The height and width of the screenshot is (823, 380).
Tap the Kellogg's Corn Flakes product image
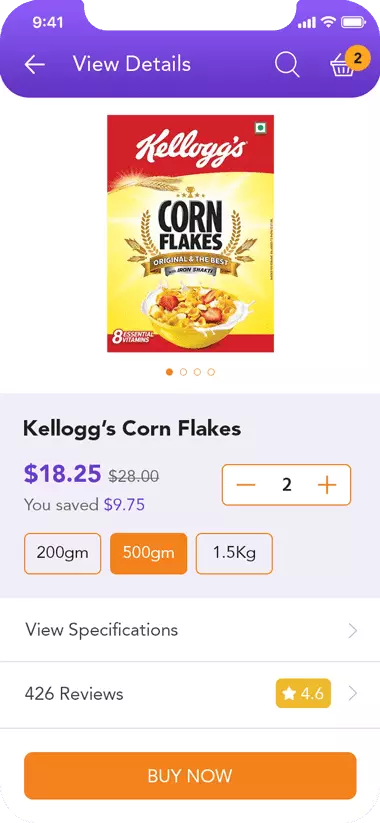[x=191, y=234]
